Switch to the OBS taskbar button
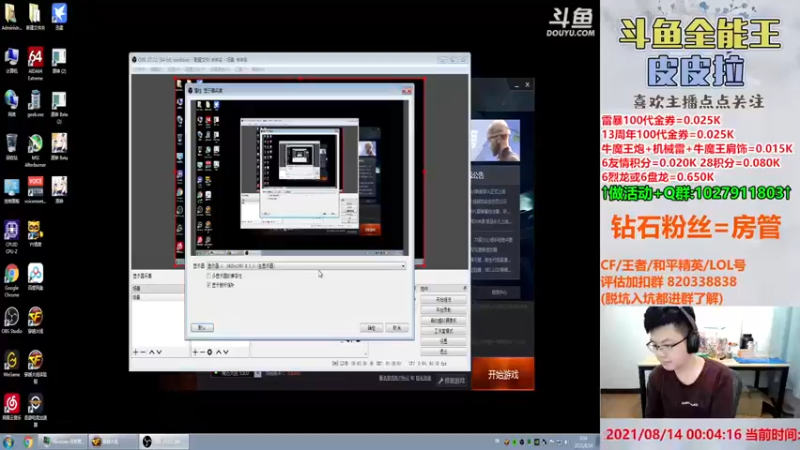 pos(164,442)
